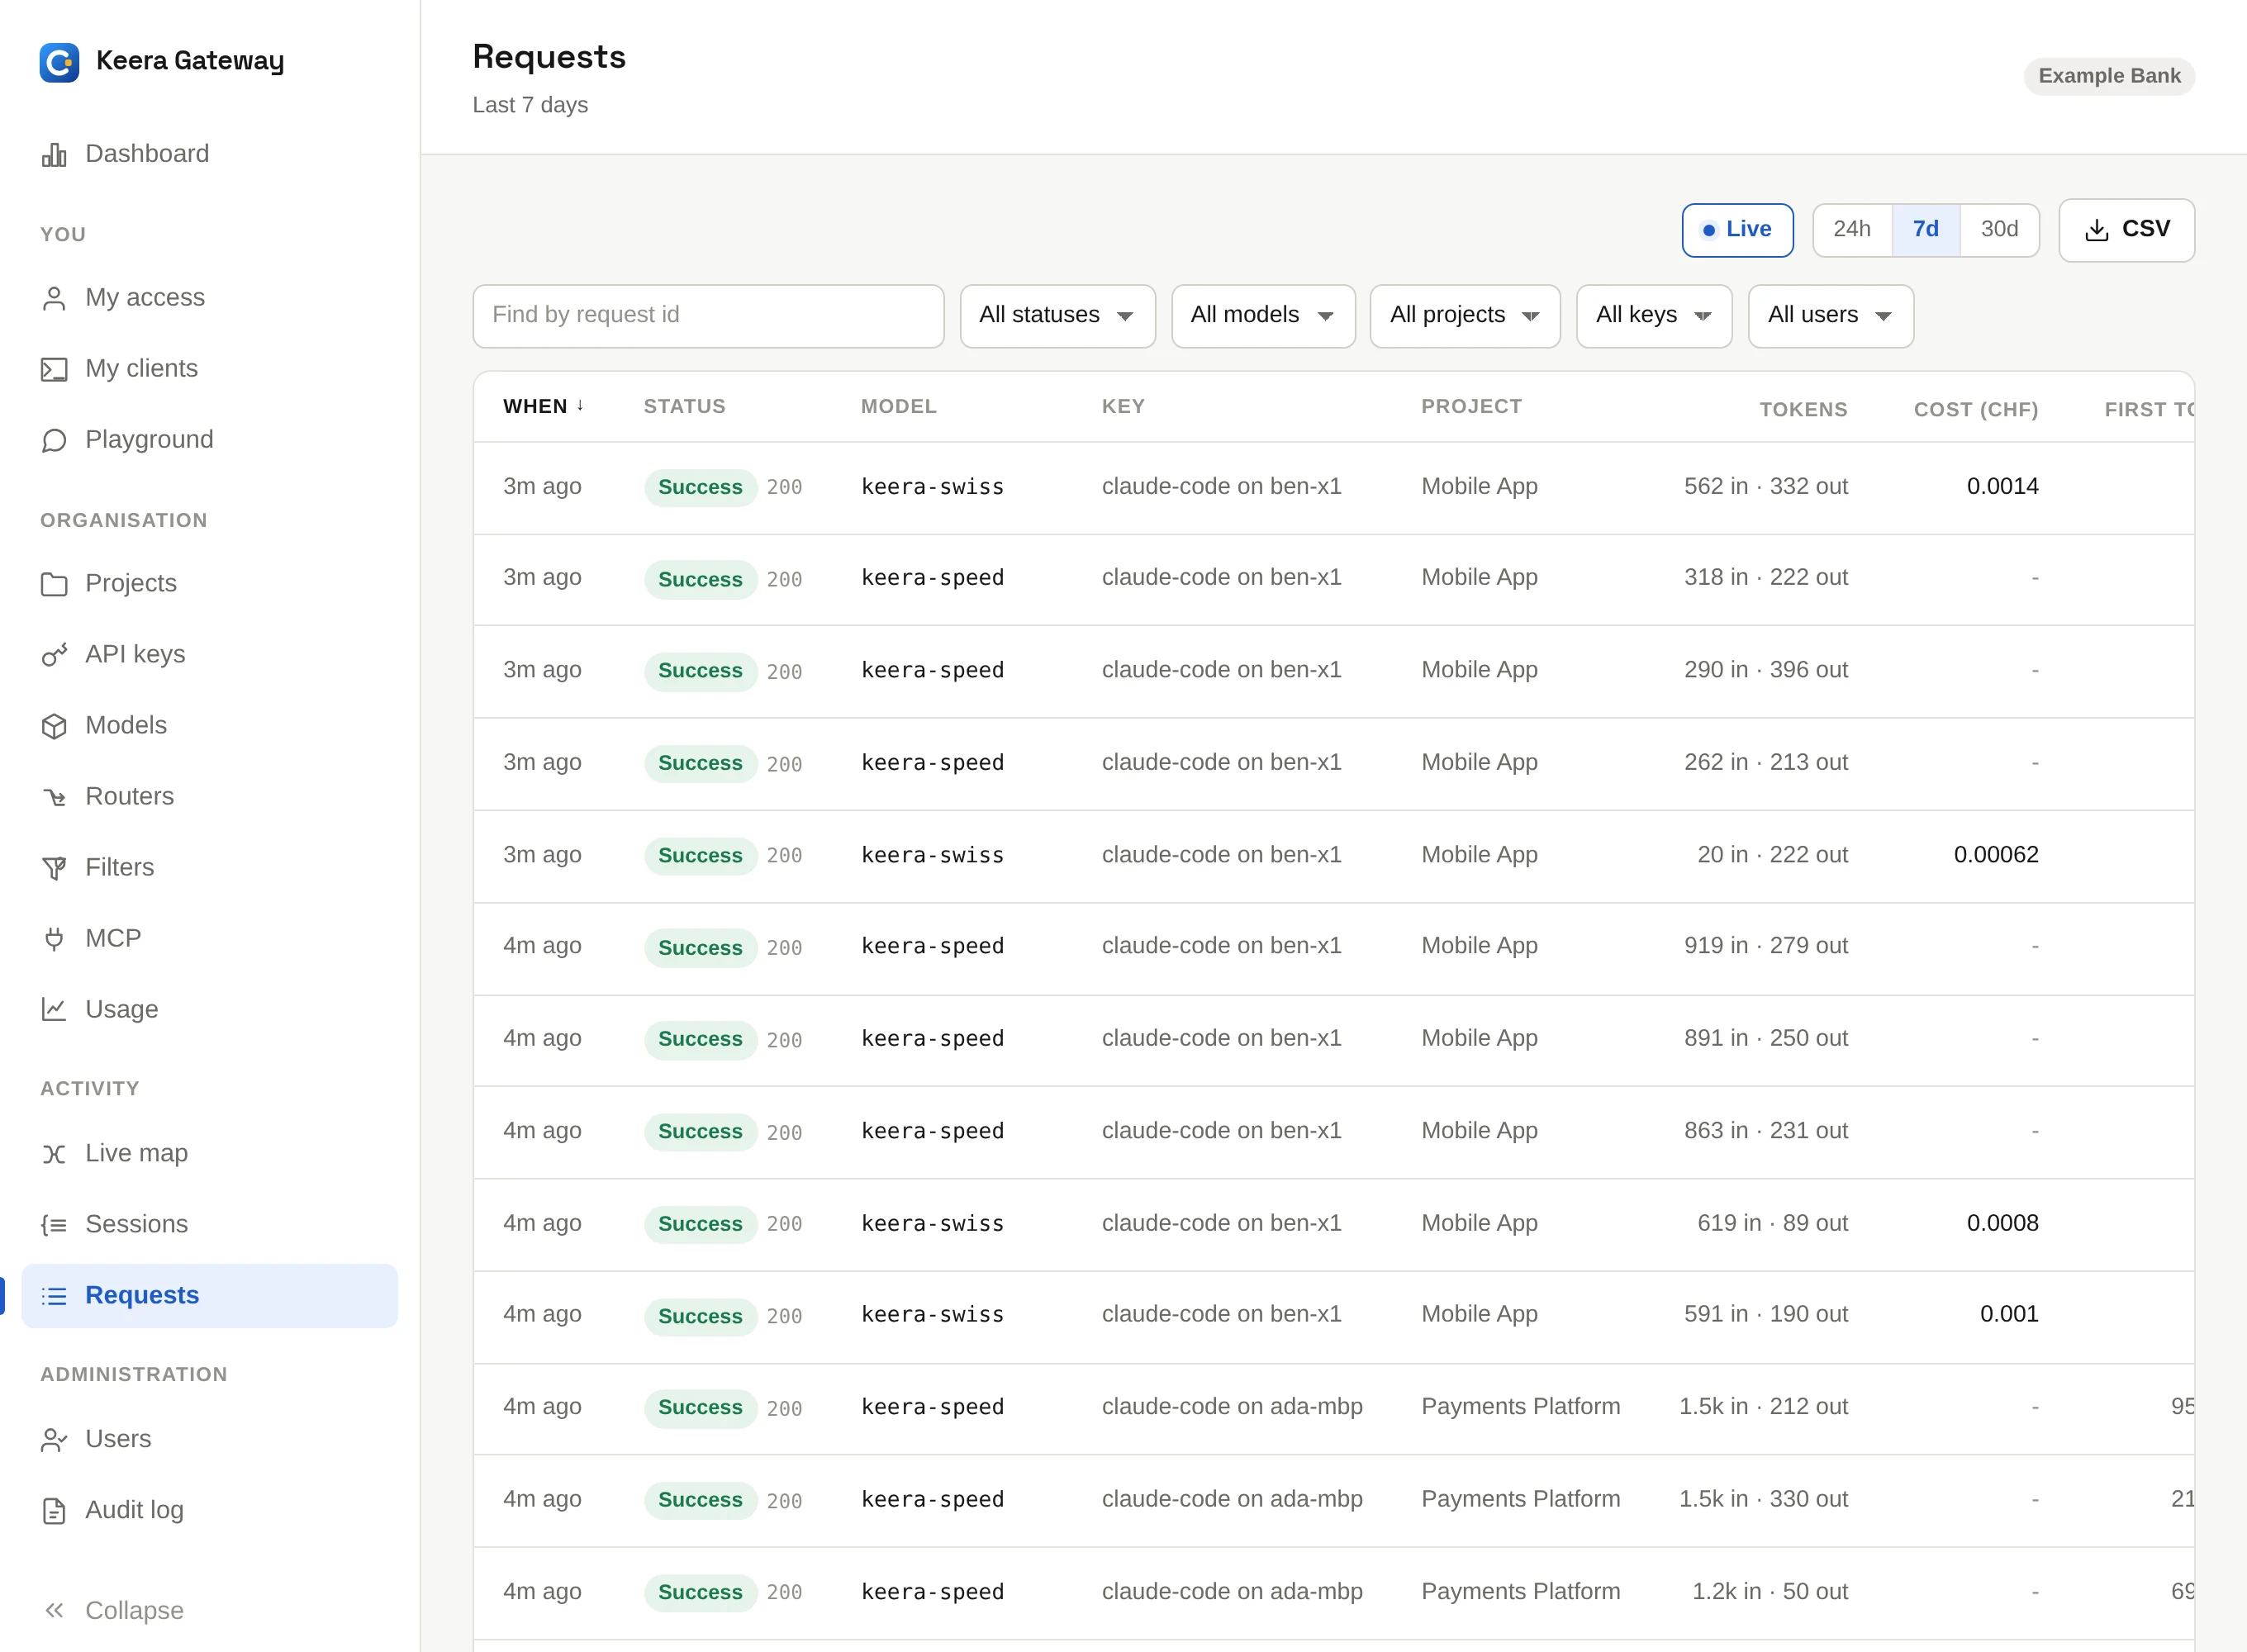This screenshot has width=2247, height=1652.
Task: Click the Routers arrow icon
Action: tap(54, 797)
